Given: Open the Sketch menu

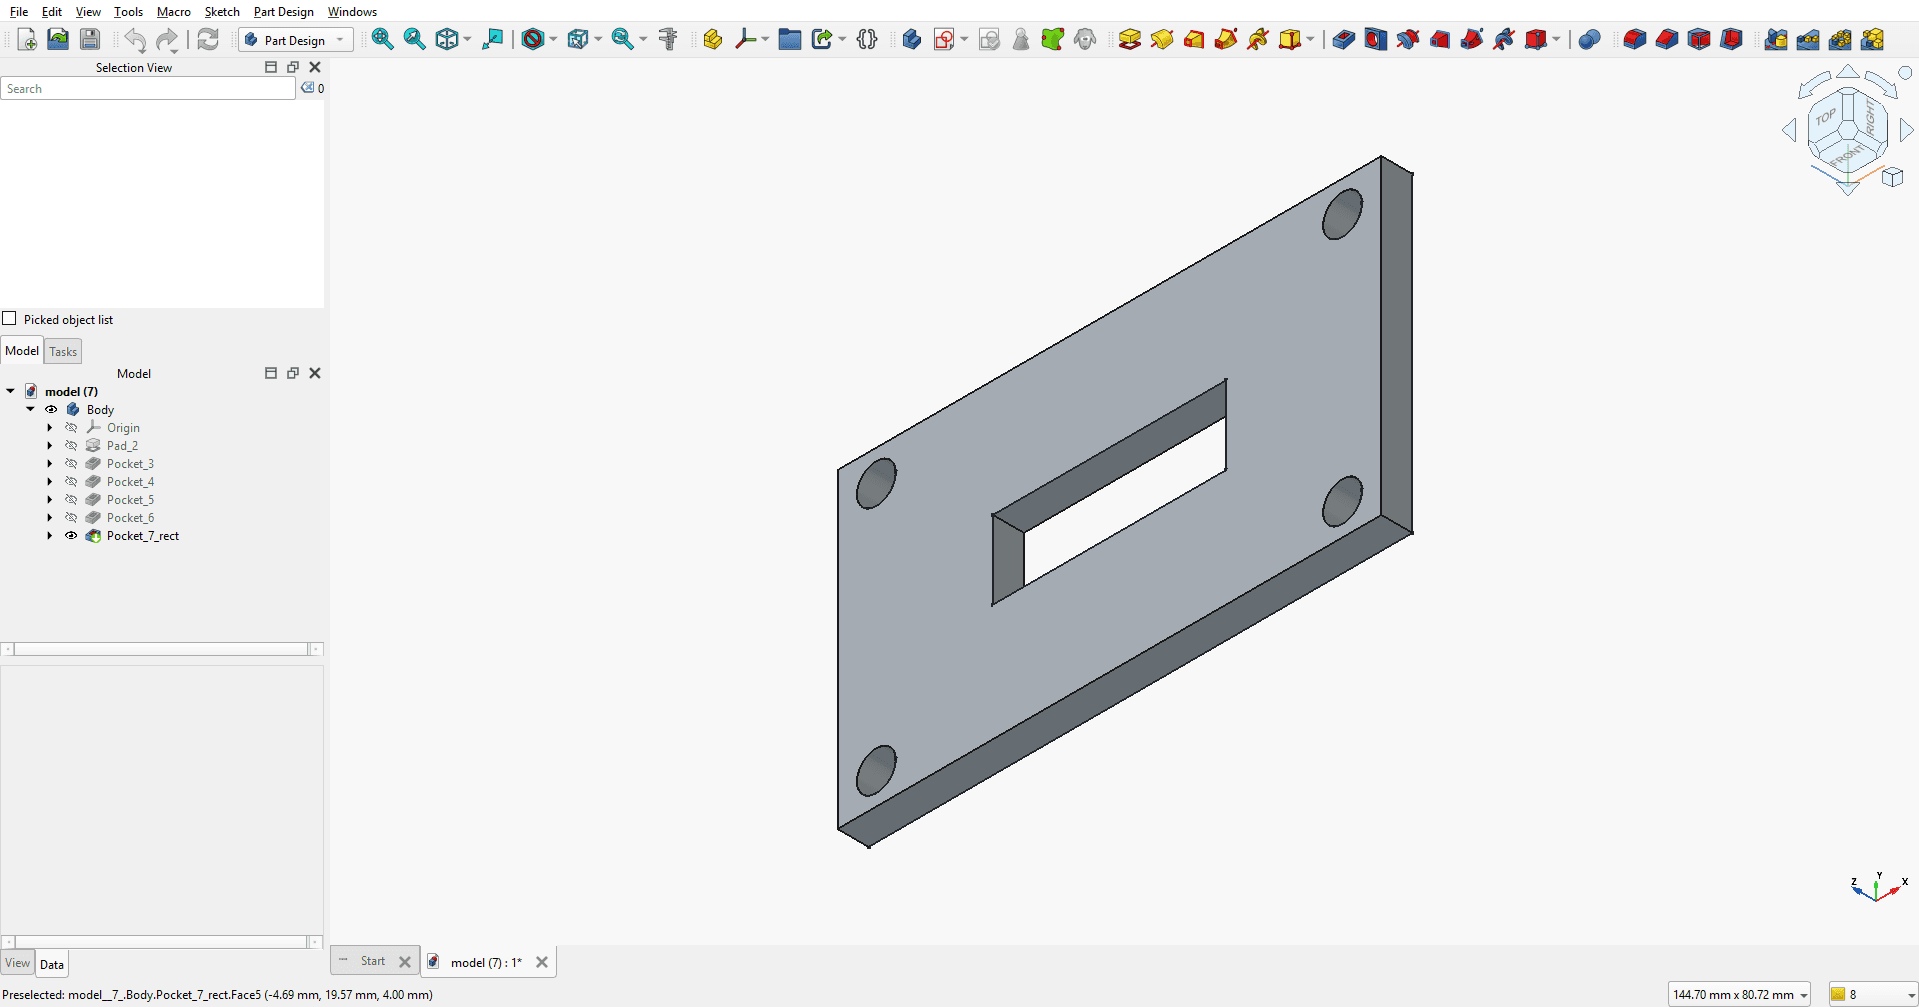Looking at the screenshot, I should (222, 12).
